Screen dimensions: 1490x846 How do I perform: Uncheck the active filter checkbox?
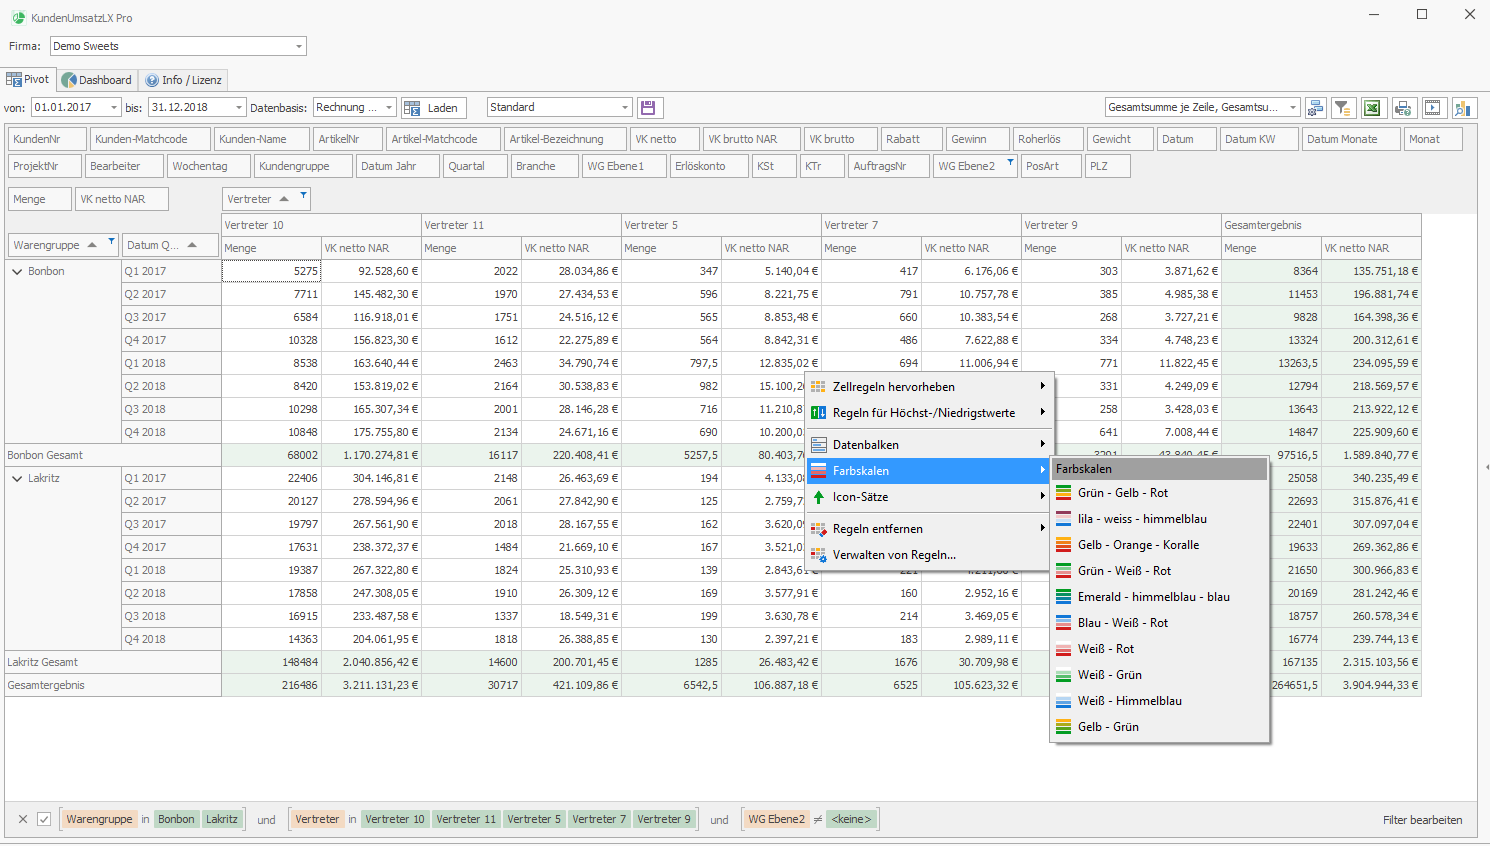tap(44, 819)
